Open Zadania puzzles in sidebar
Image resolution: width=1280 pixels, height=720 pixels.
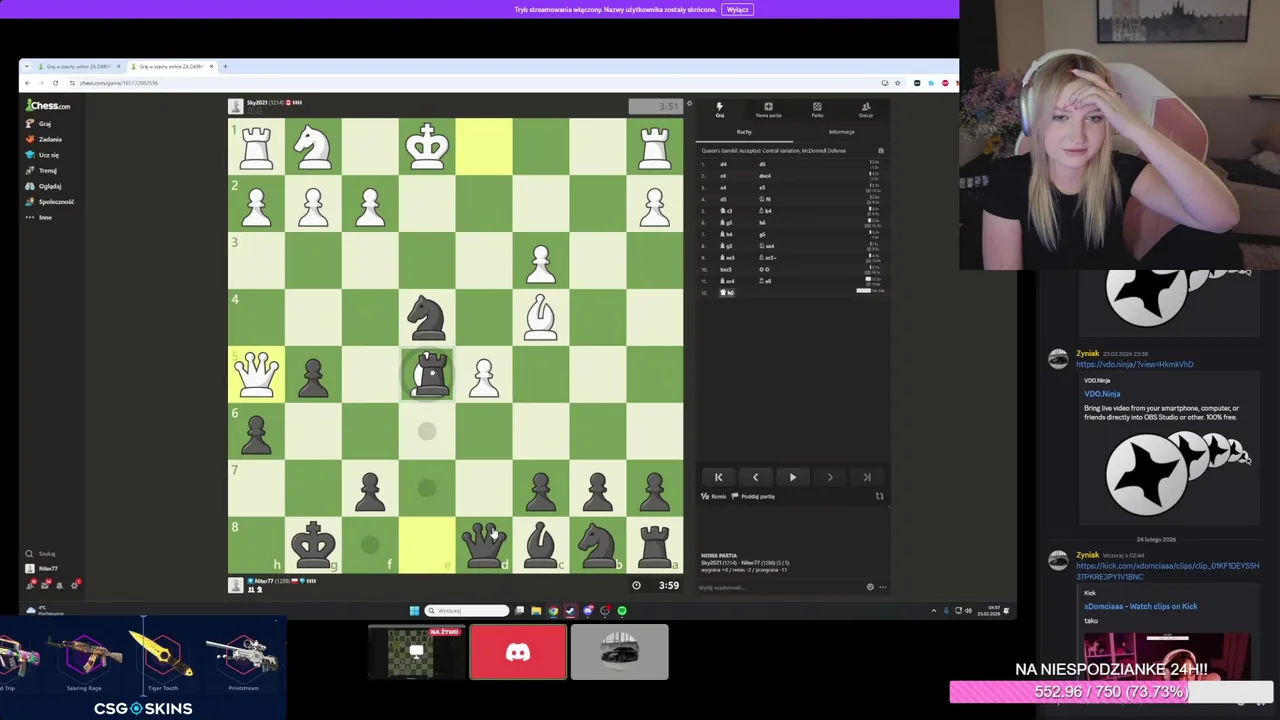pos(43,139)
